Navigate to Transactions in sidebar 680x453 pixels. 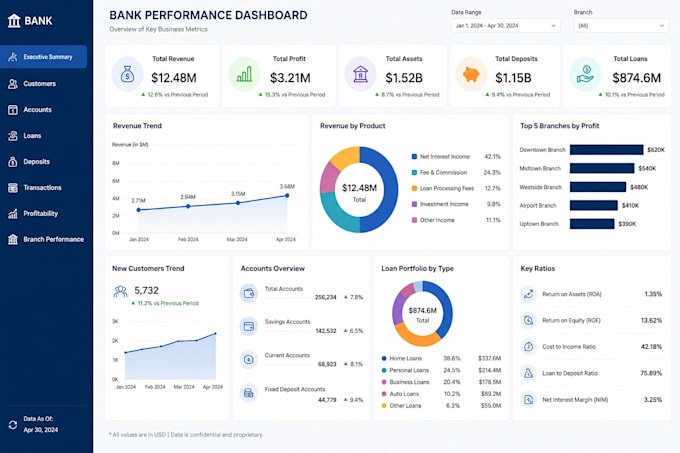pos(42,188)
